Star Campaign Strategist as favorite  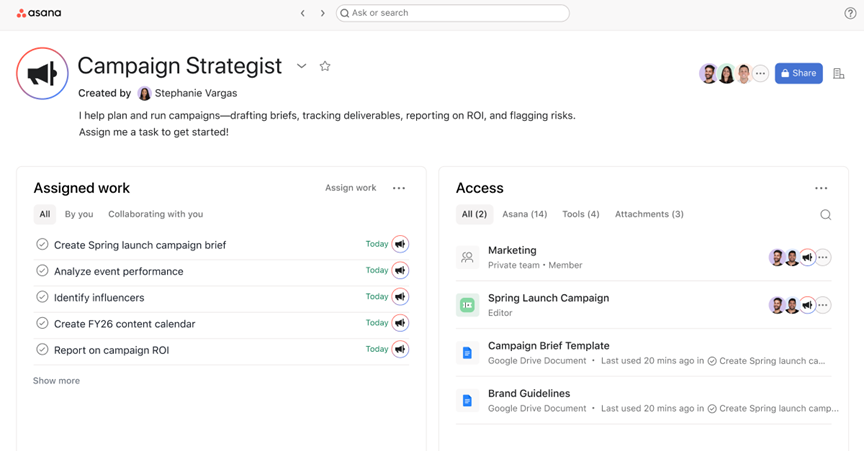(325, 66)
